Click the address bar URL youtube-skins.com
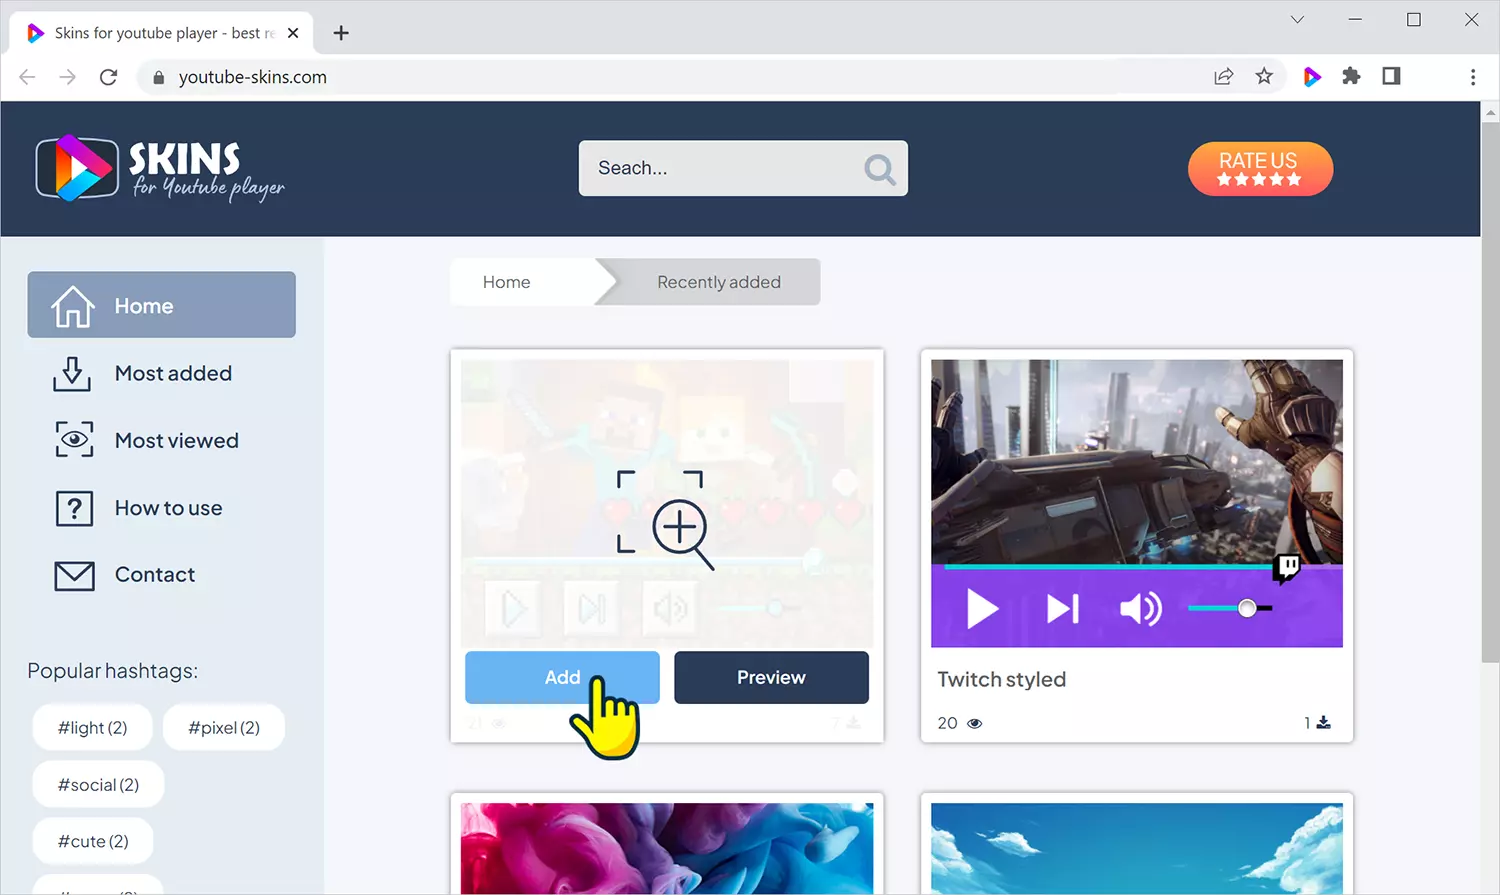This screenshot has width=1500, height=895. pos(252,77)
